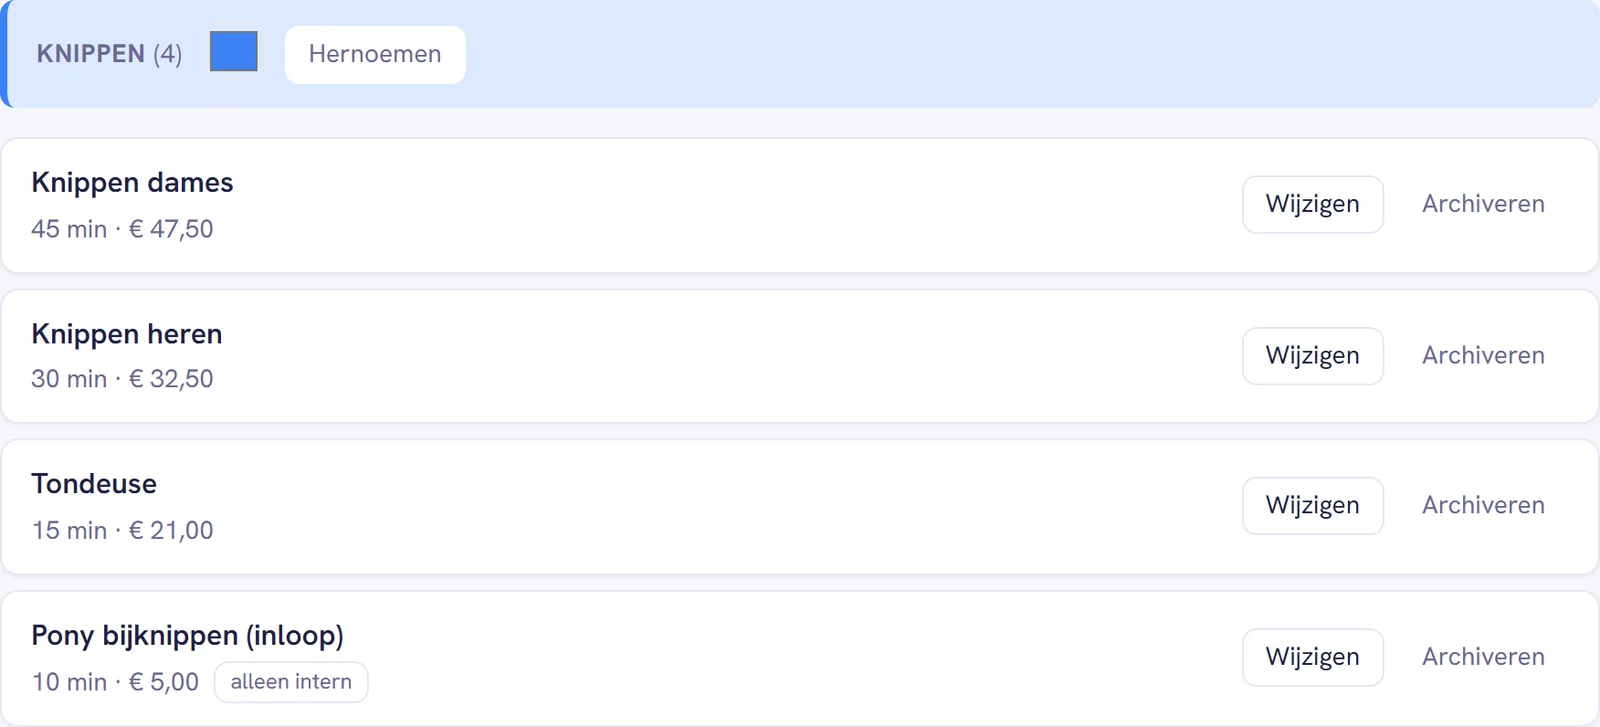This screenshot has width=1600, height=727.
Task: Click the Hernoemen button
Action: (375, 54)
